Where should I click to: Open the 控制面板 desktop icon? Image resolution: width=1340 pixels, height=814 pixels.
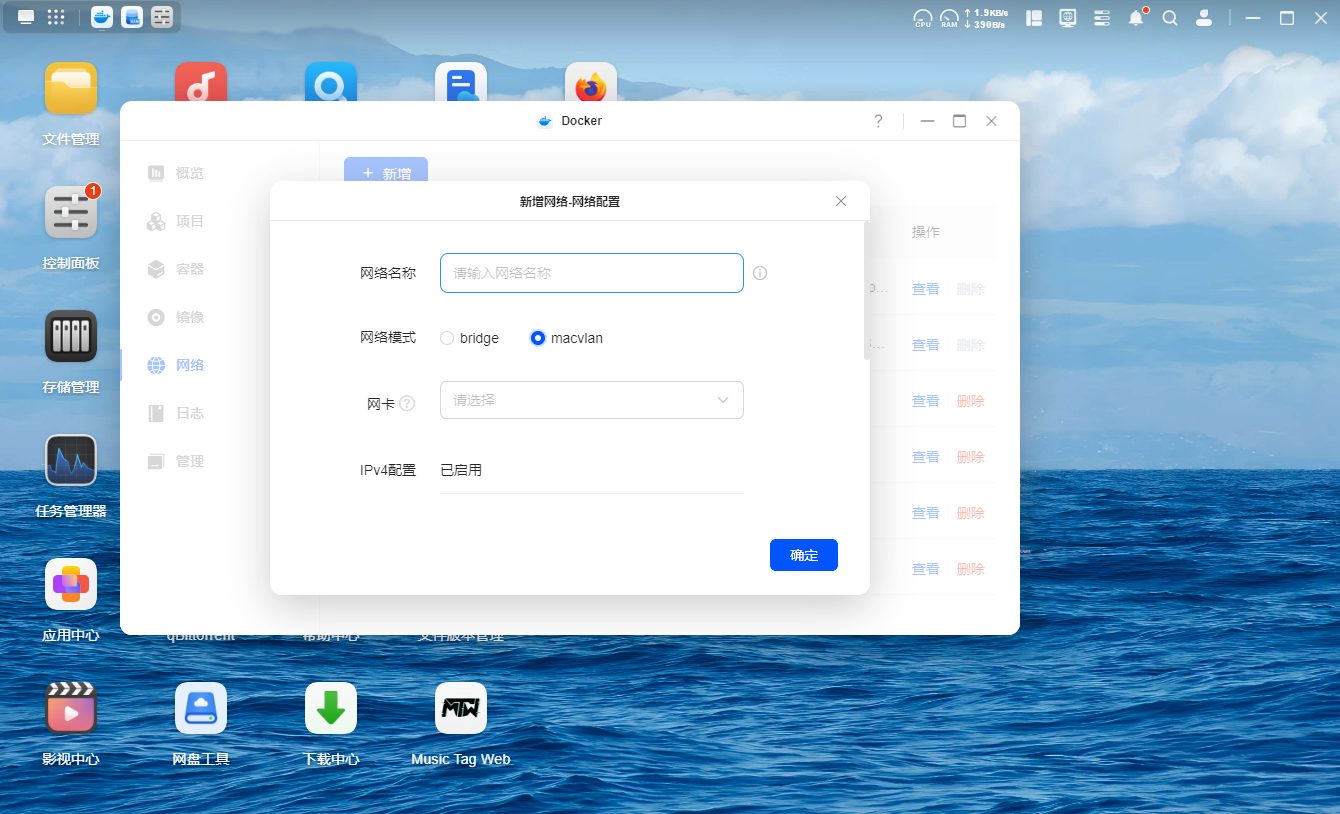pyautogui.click(x=71, y=213)
